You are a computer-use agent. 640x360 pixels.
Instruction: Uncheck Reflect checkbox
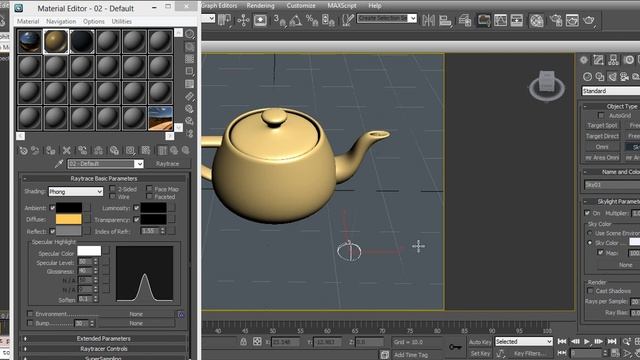click(x=52, y=231)
